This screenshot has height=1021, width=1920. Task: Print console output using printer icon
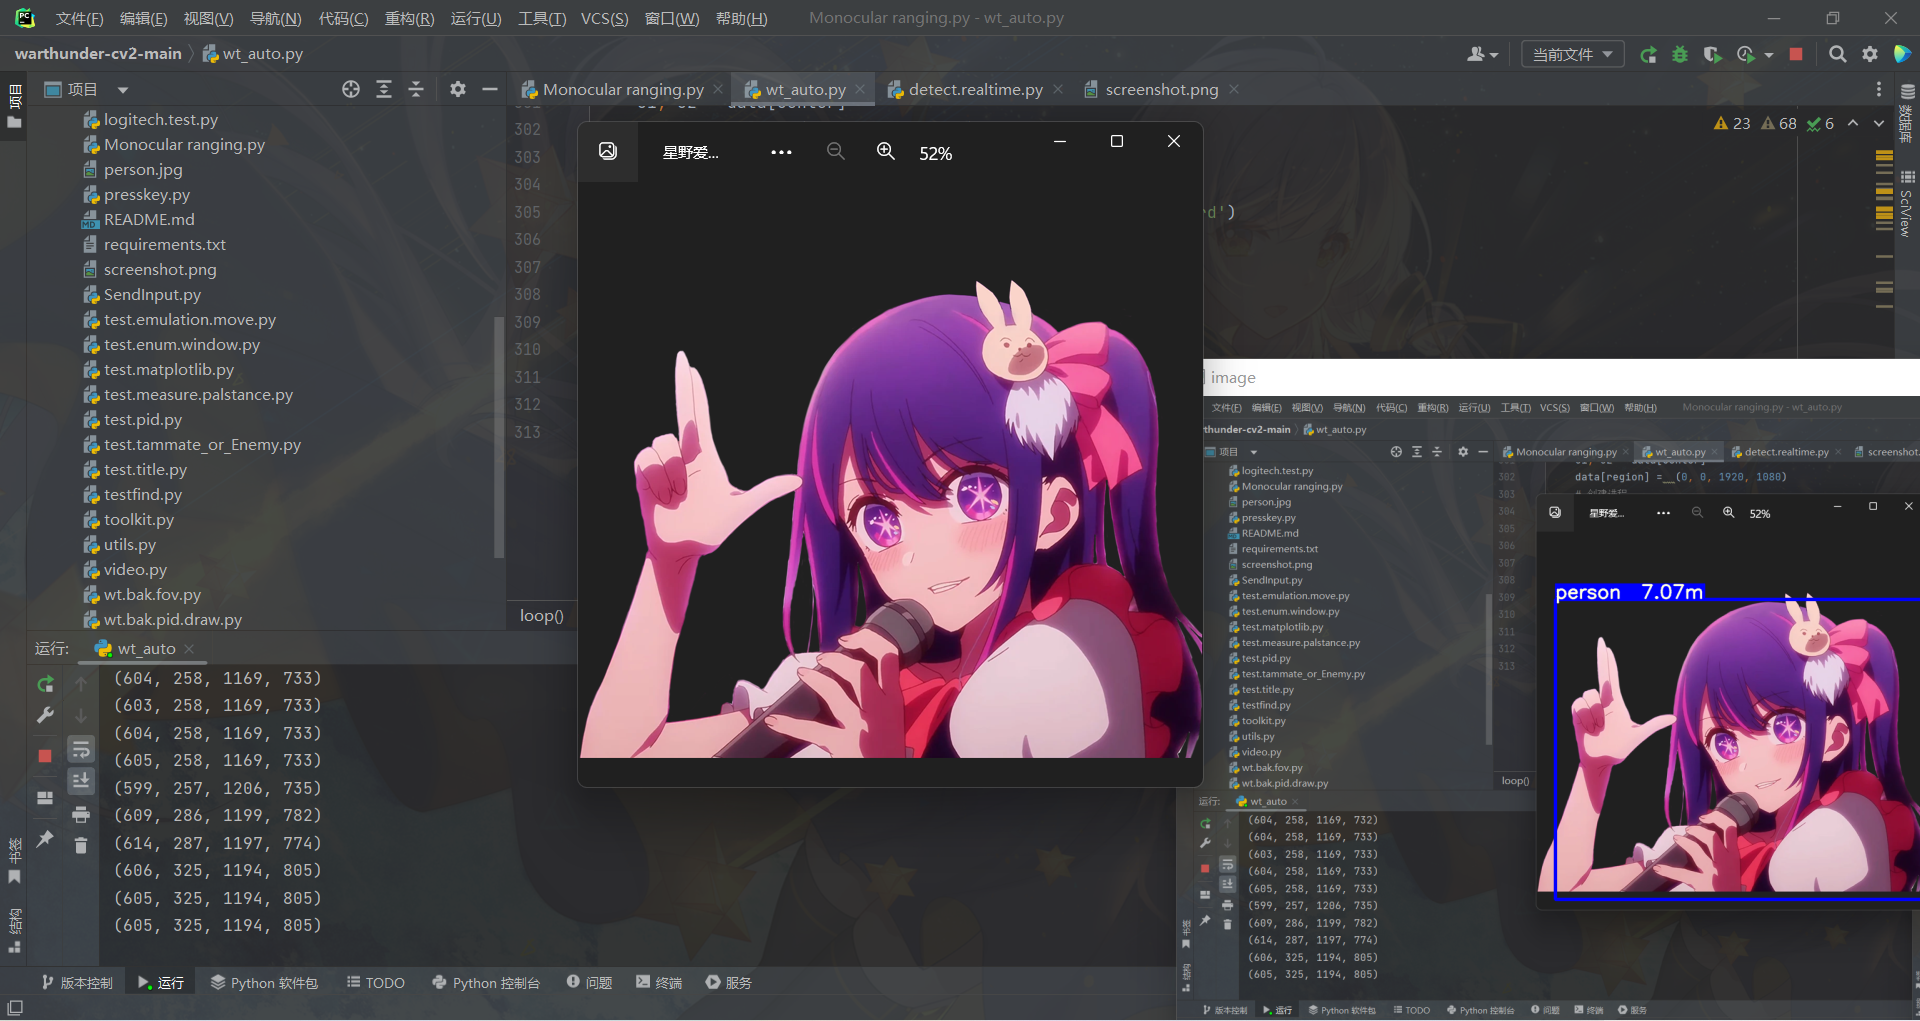pos(81,814)
